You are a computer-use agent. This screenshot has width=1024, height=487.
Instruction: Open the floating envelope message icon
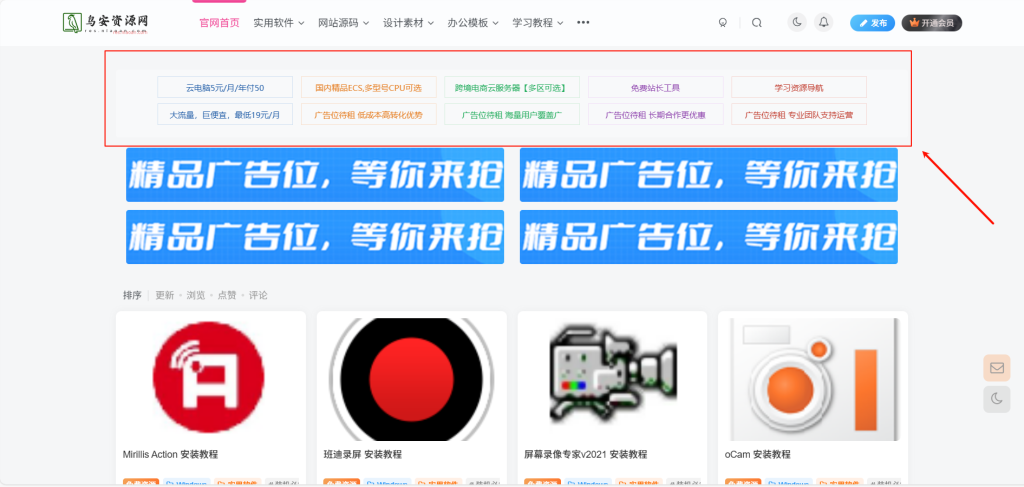997,368
